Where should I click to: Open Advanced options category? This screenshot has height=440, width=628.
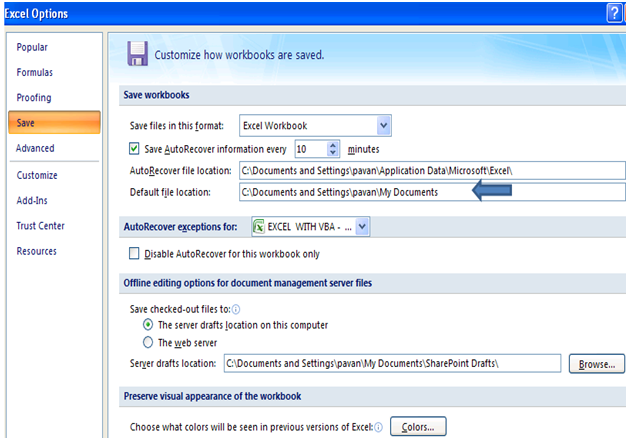(x=35, y=148)
